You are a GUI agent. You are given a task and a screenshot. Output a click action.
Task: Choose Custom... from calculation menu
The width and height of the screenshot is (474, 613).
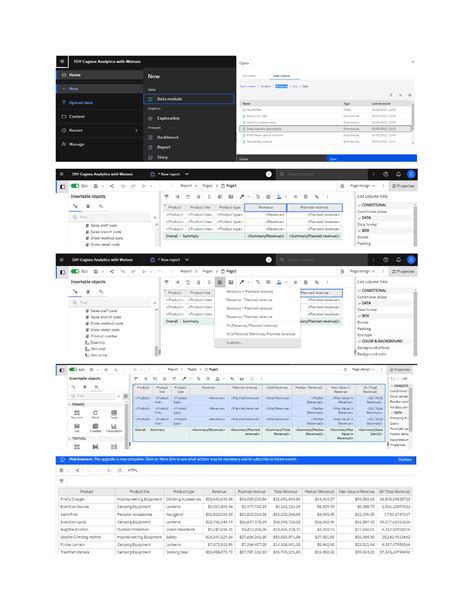pyautogui.click(x=234, y=342)
